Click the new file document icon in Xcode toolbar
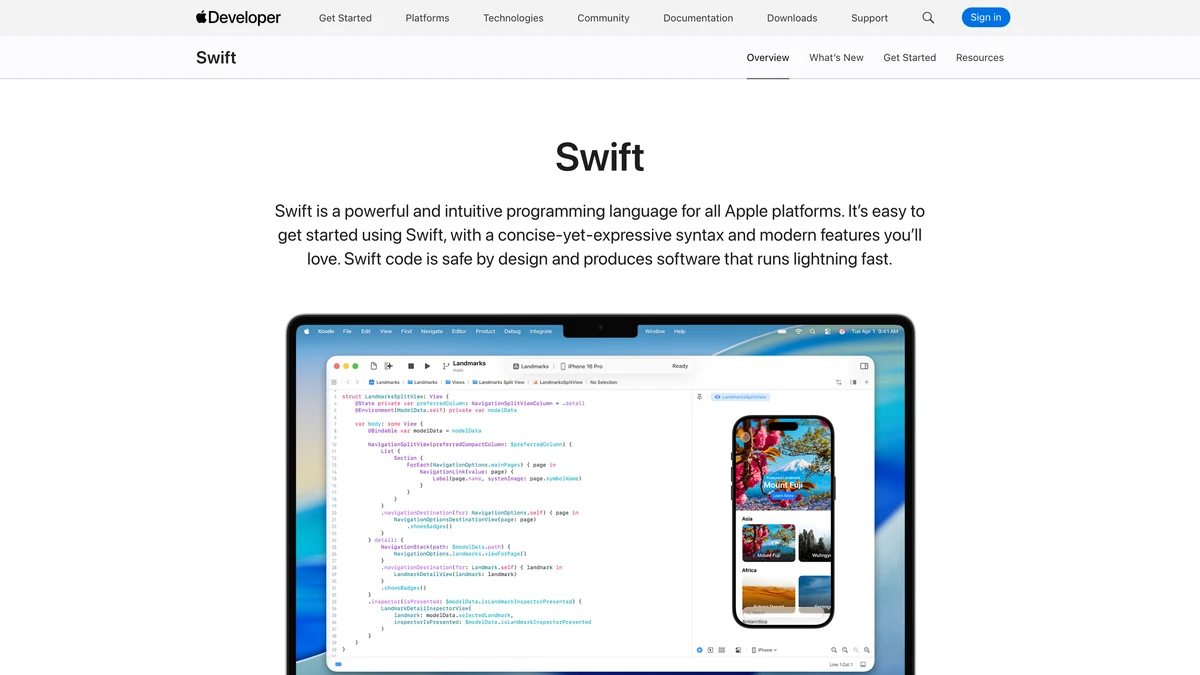1200x675 pixels. (x=374, y=366)
